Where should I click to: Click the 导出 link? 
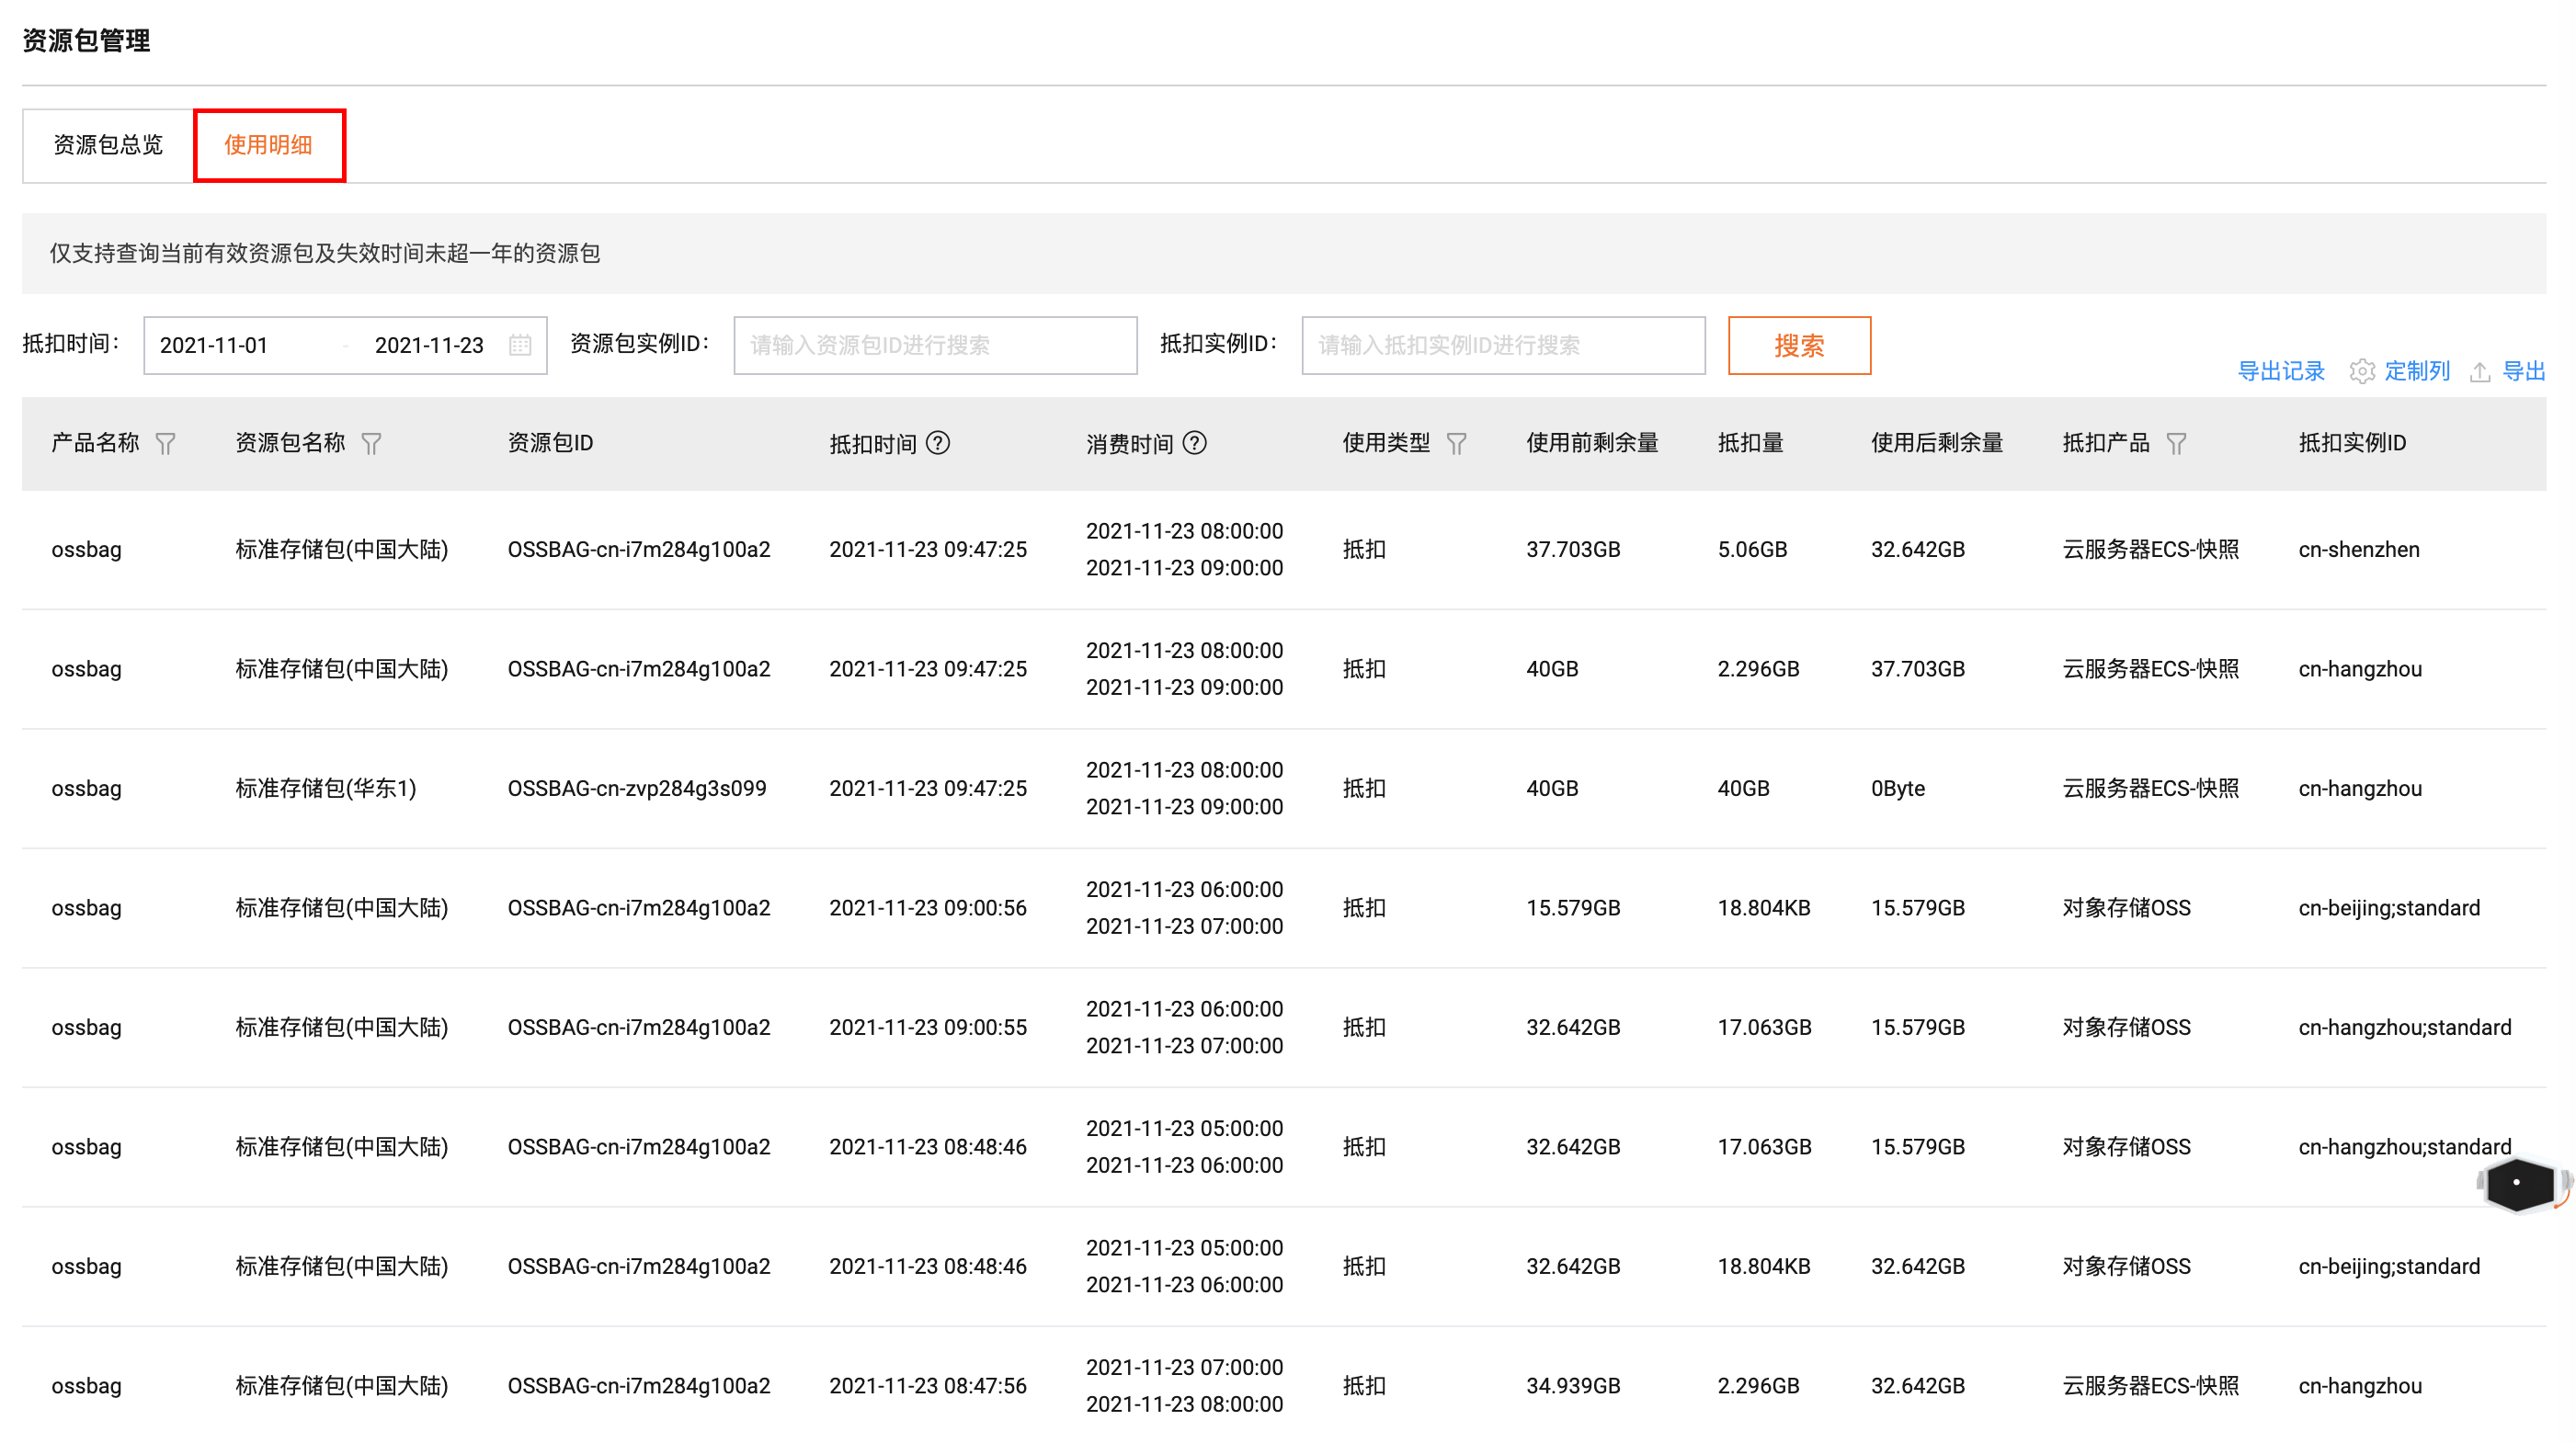click(2523, 371)
